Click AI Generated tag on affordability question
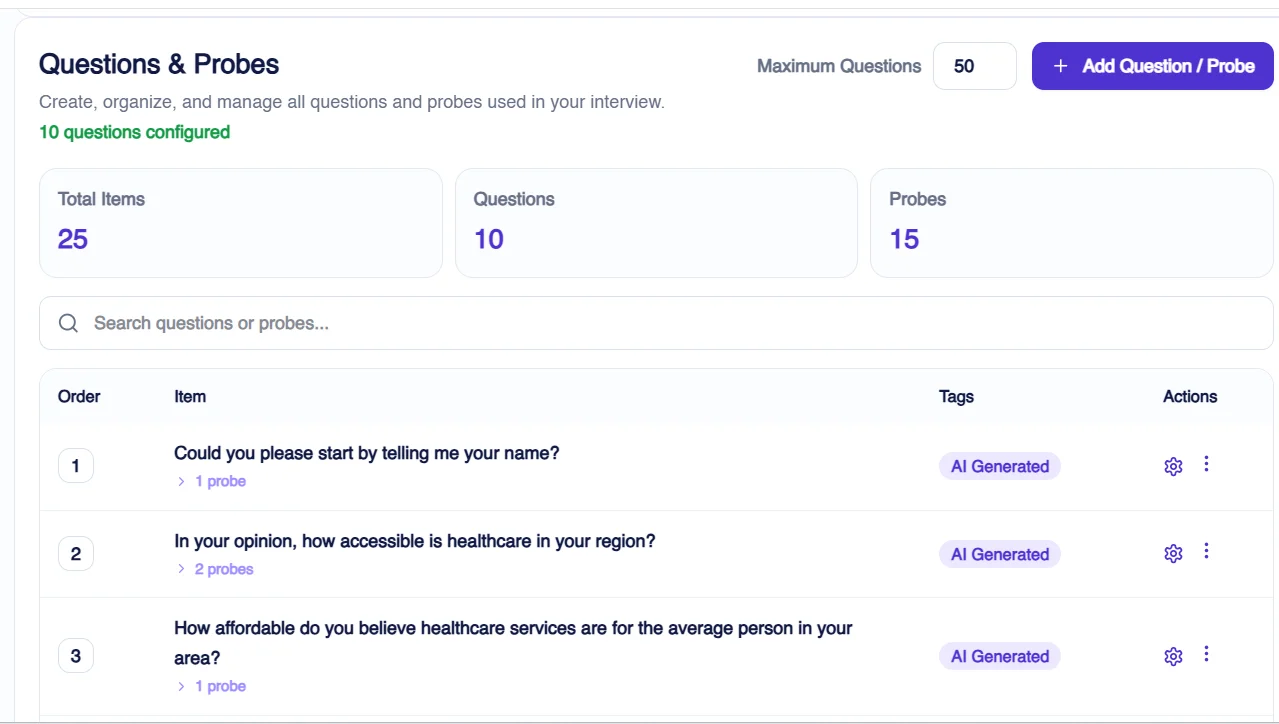Screen dimensions: 1279x724 coord(999,656)
